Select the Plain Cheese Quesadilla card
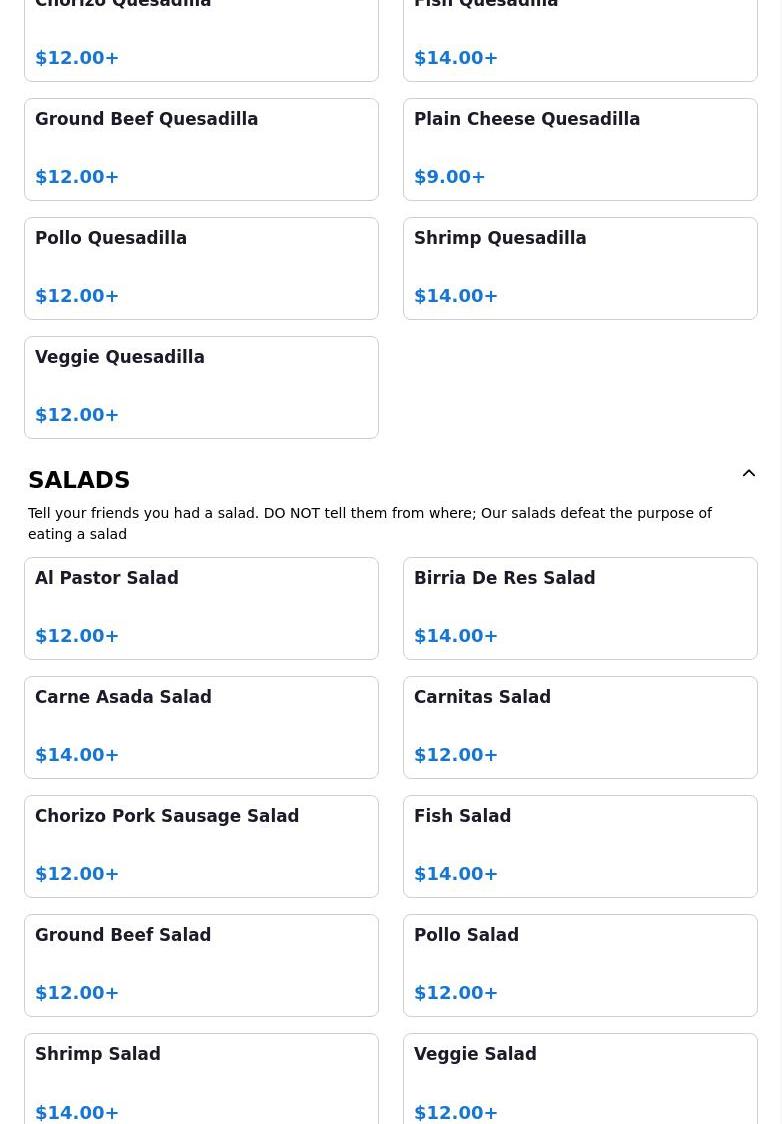 [x=580, y=150]
